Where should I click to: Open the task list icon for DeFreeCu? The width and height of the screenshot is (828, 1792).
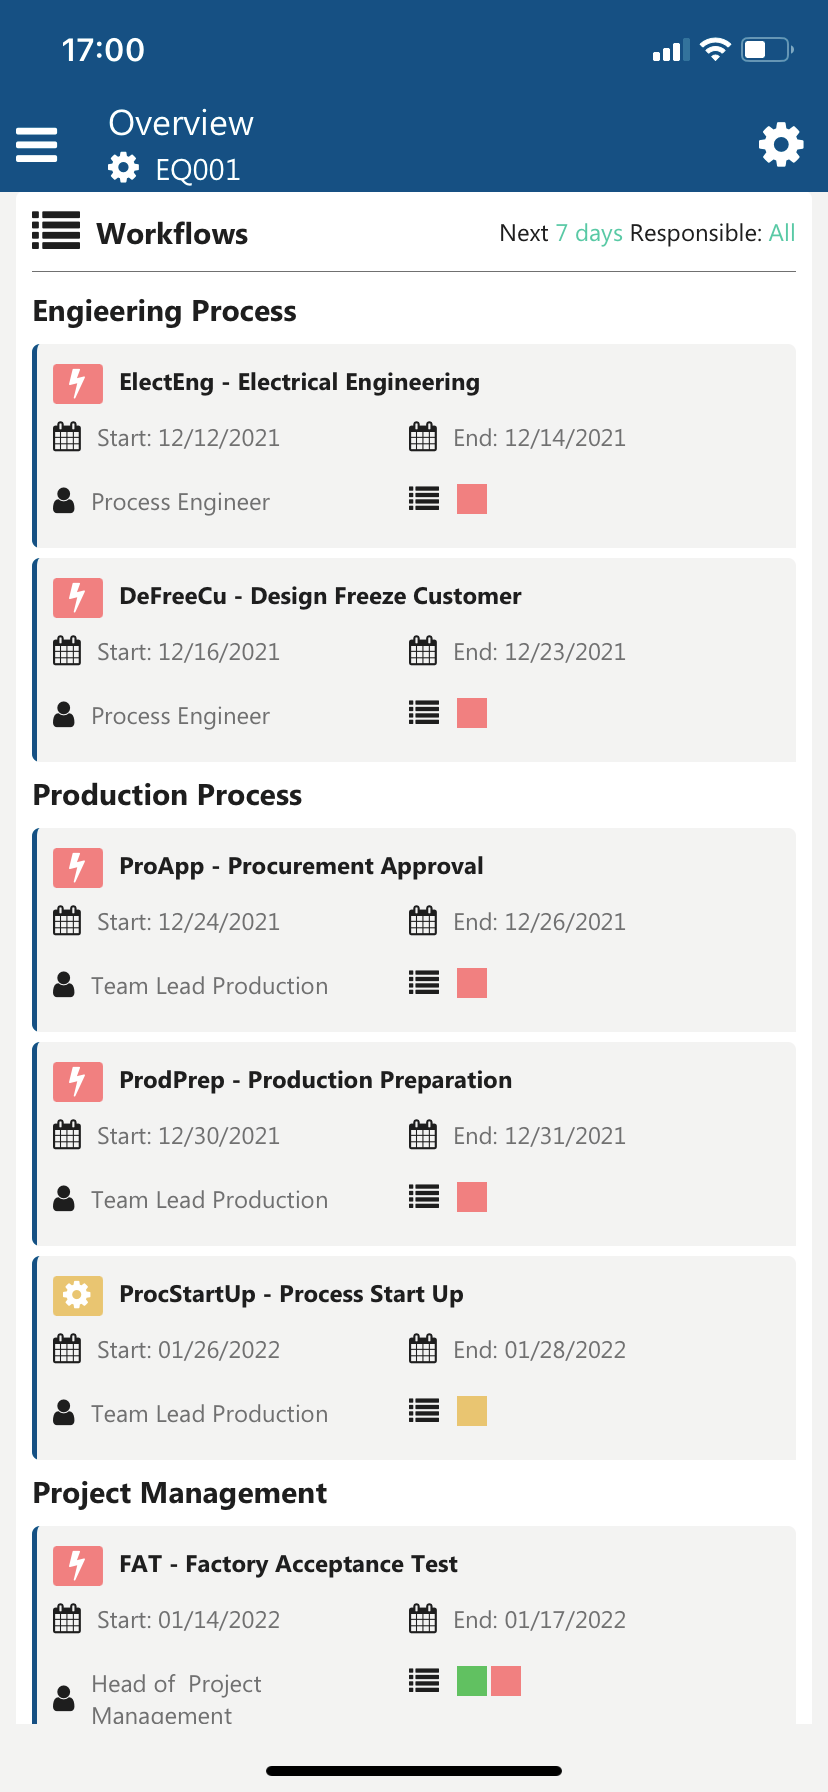pyautogui.click(x=424, y=713)
